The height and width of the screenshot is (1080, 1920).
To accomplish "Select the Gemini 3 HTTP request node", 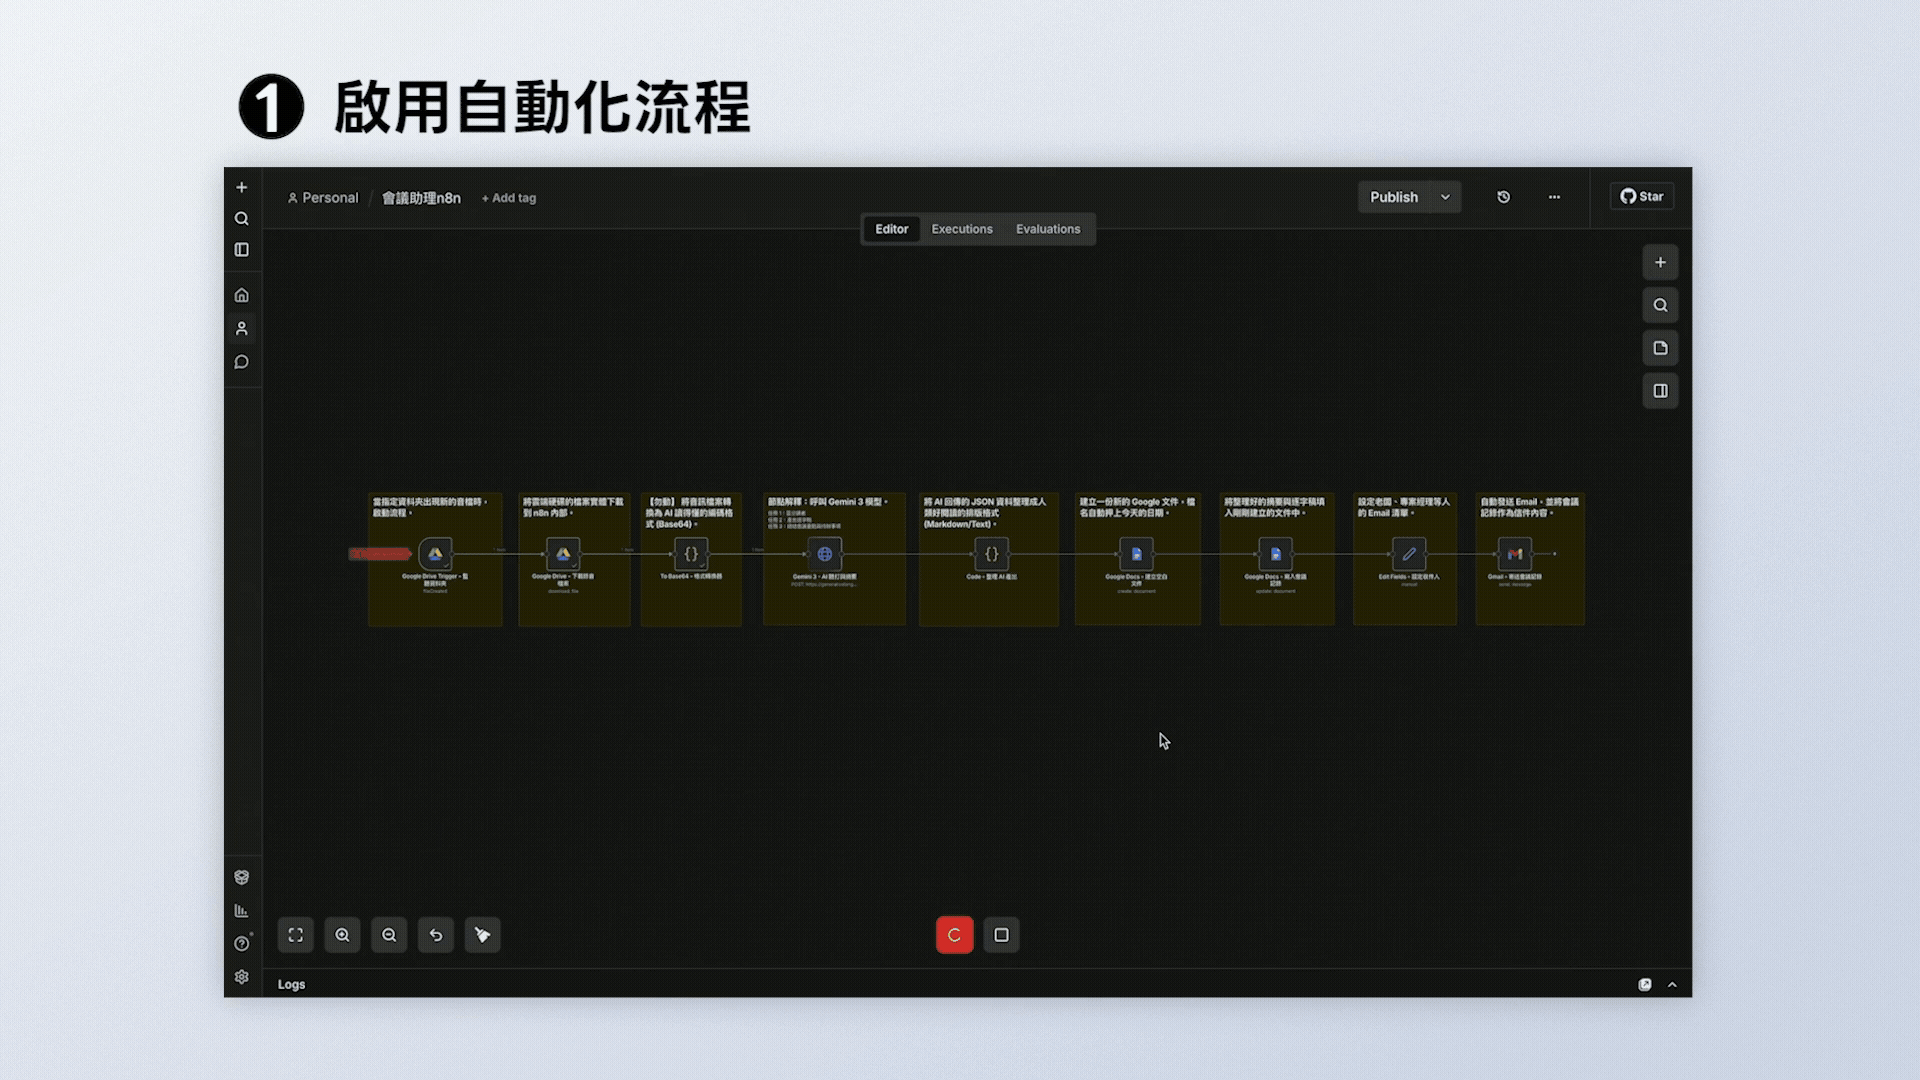I will 825,554.
